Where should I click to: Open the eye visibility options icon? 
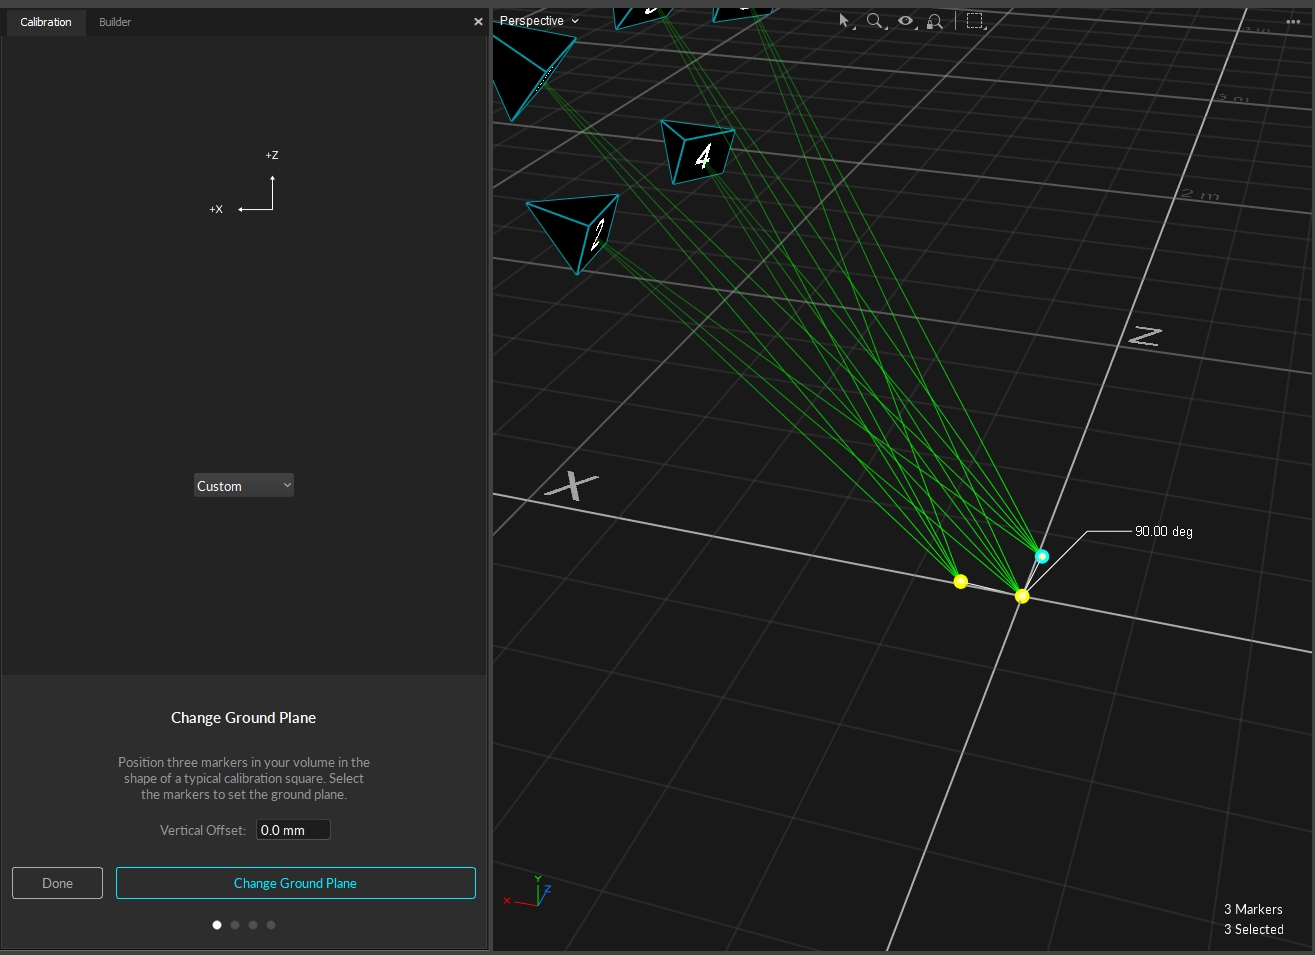[905, 21]
